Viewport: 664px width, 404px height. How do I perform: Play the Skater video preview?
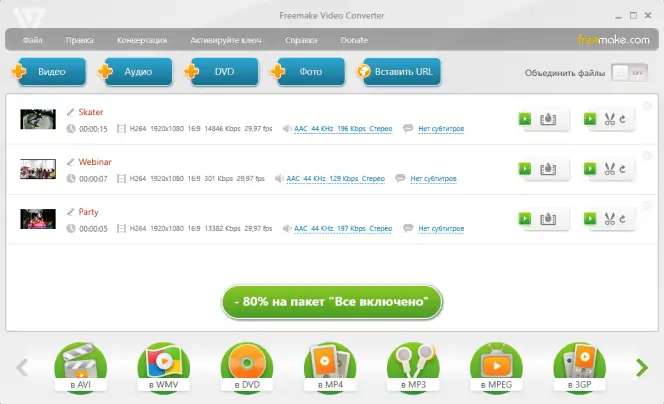click(525, 119)
